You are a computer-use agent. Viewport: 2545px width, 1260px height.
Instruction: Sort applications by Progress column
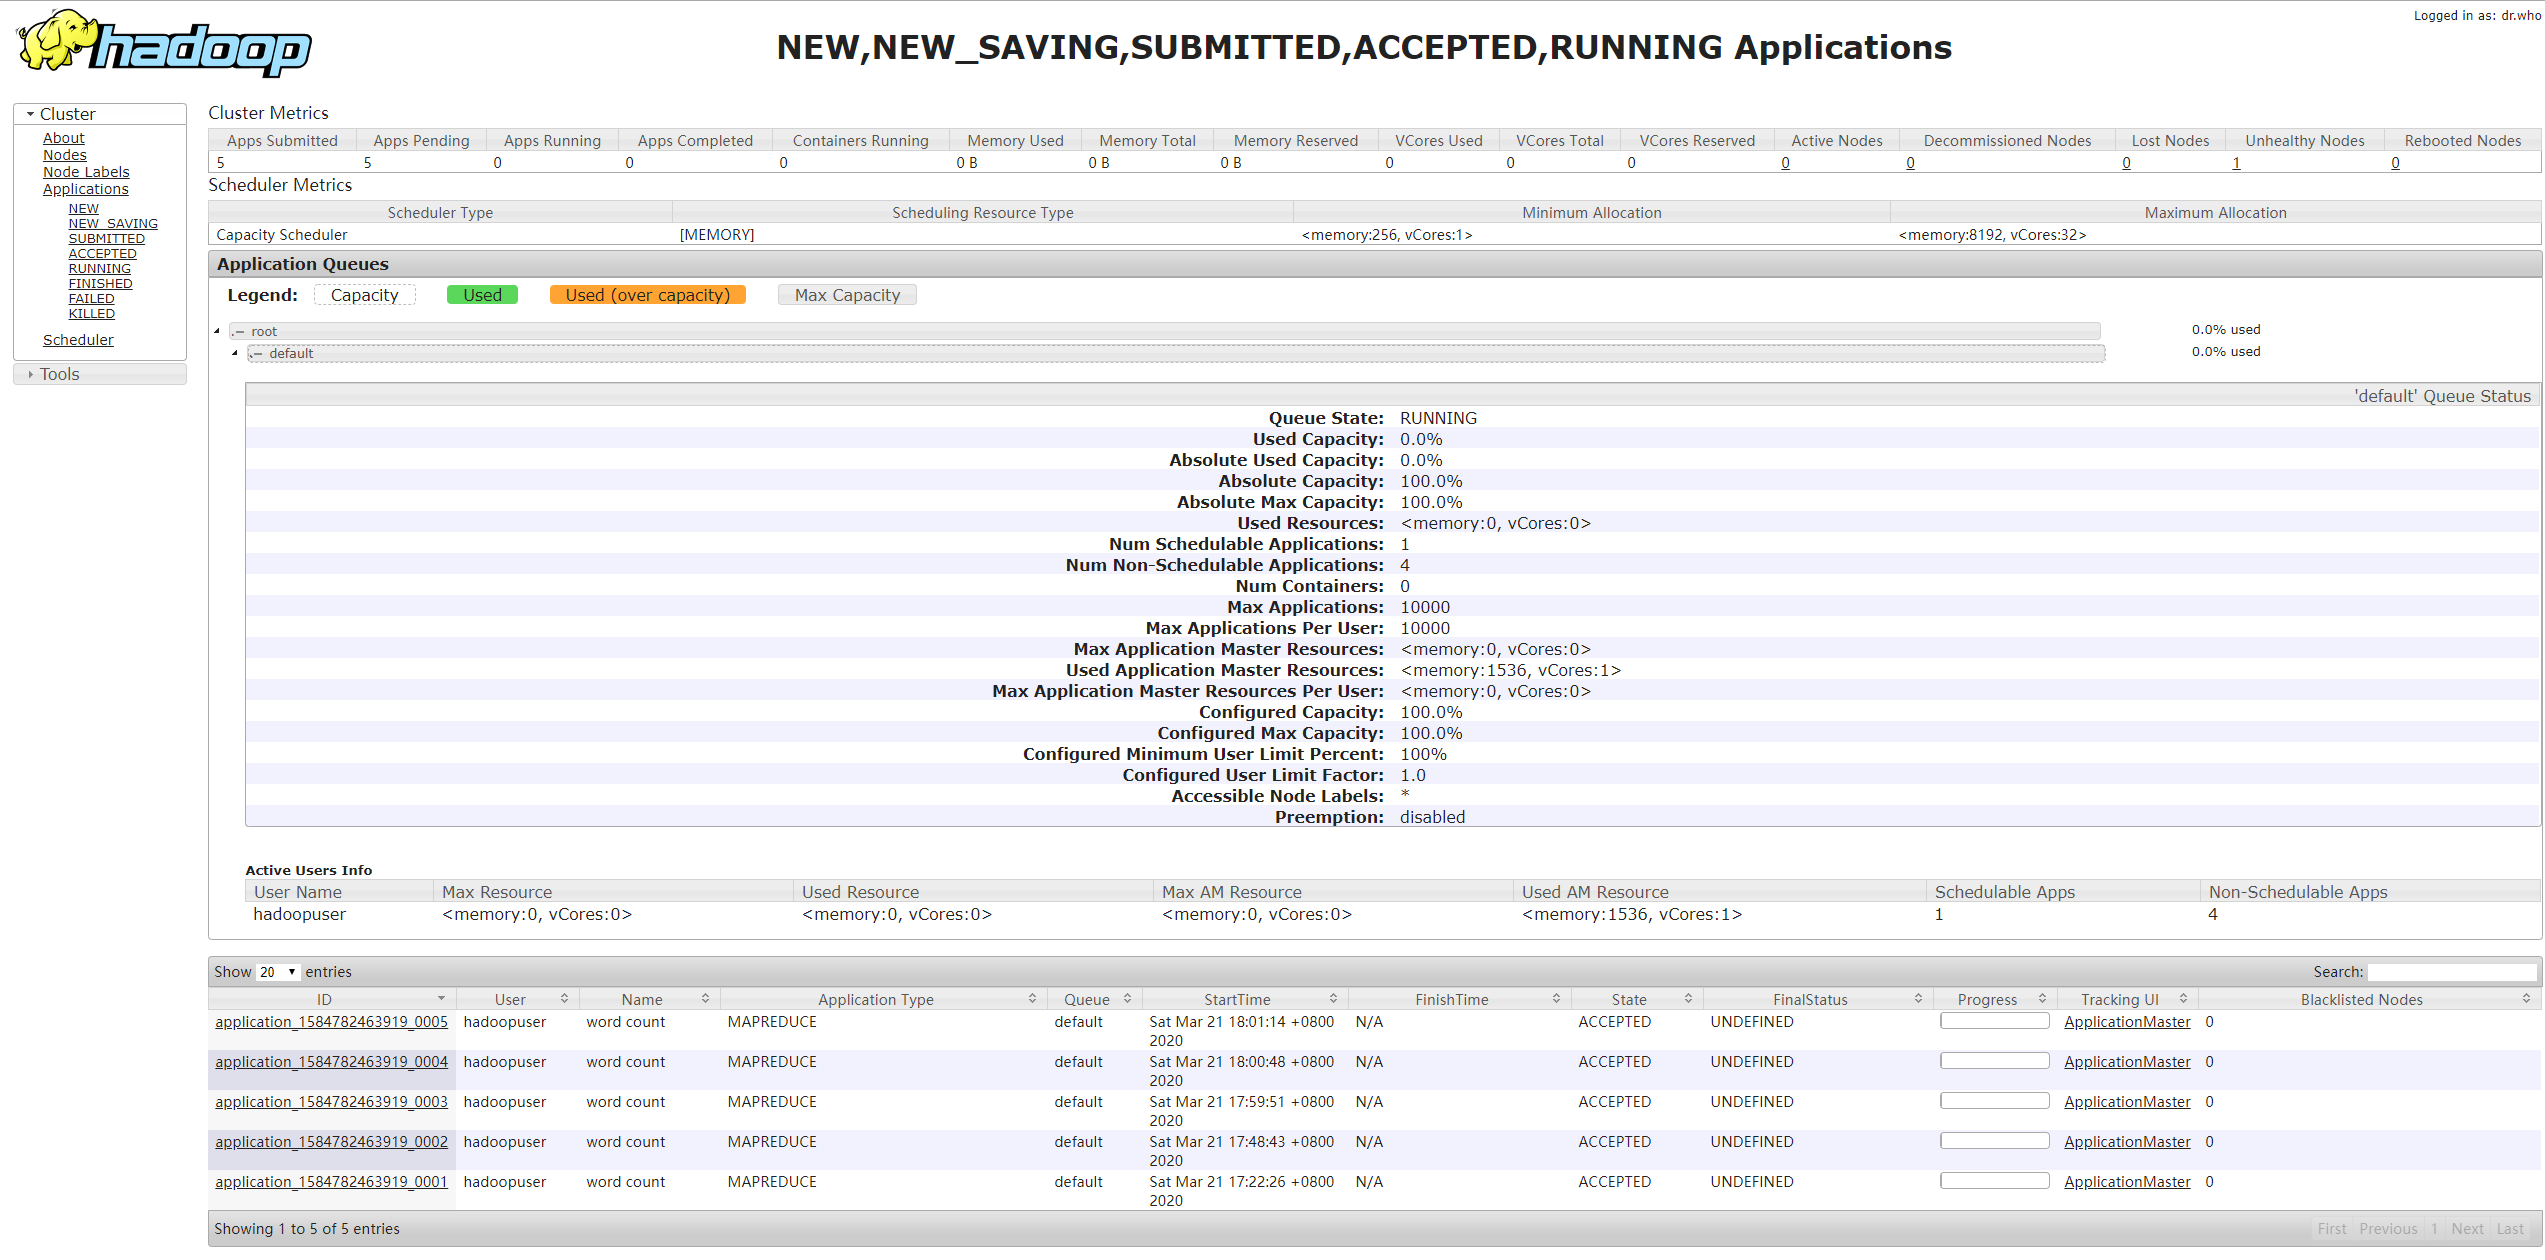click(x=1994, y=999)
